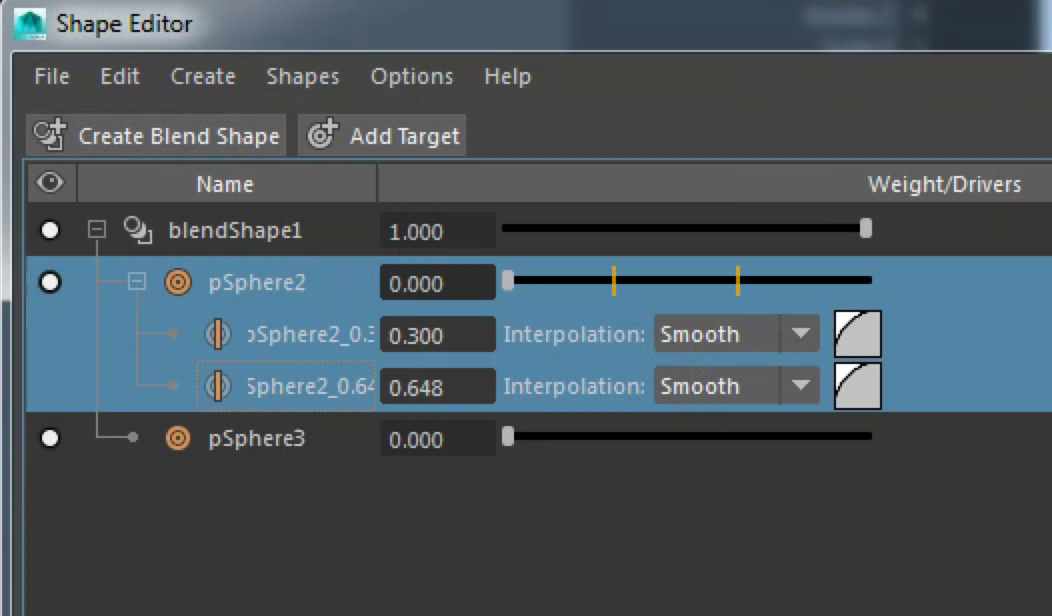The height and width of the screenshot is (616, 1052).
Task: Open the Options menu
Action: click(x=411, y=76)
